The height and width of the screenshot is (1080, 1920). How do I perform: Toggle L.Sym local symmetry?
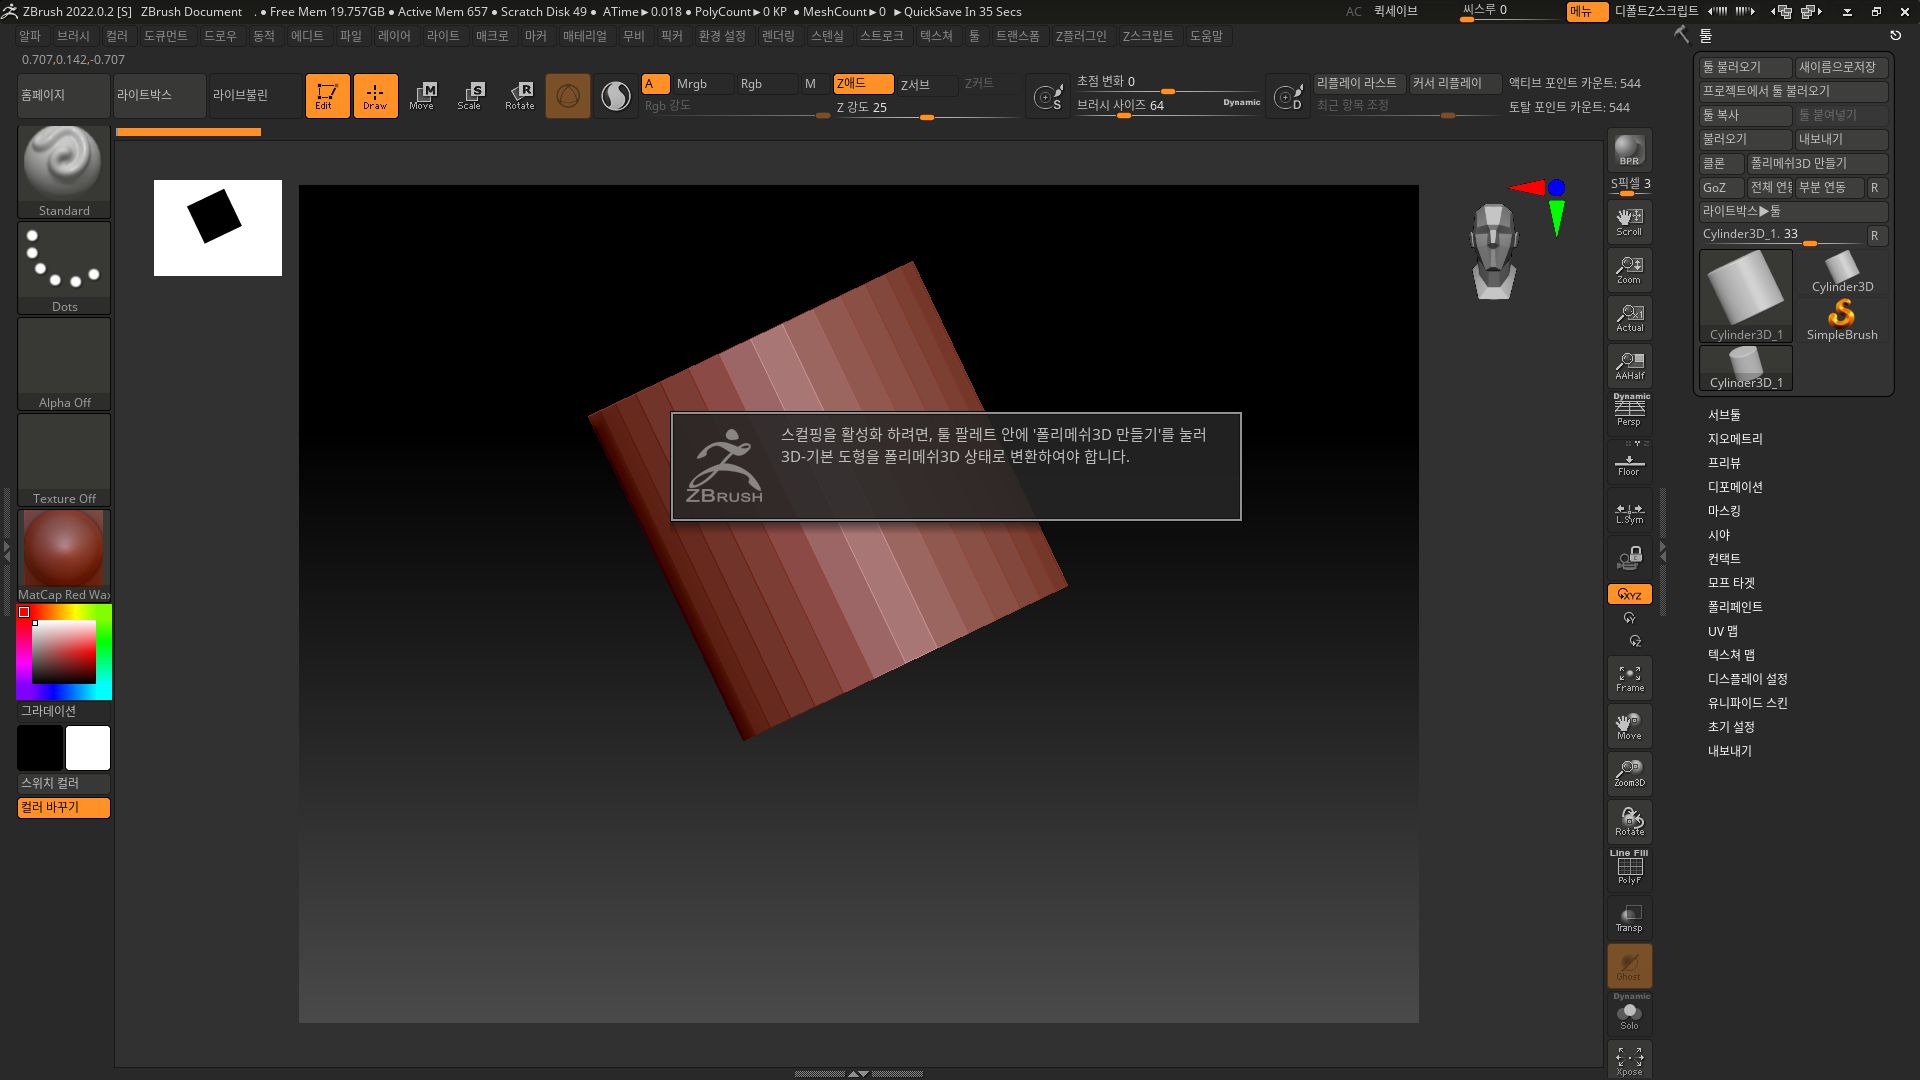click(x=1629, y=512)
